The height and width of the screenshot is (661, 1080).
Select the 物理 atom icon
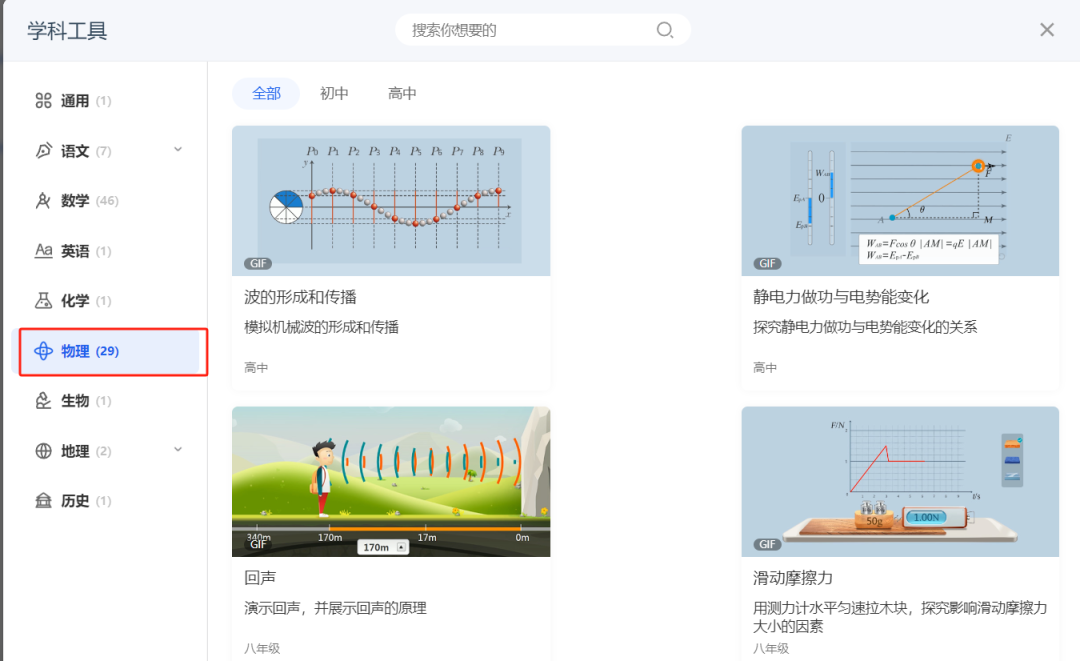click(42, 351)
